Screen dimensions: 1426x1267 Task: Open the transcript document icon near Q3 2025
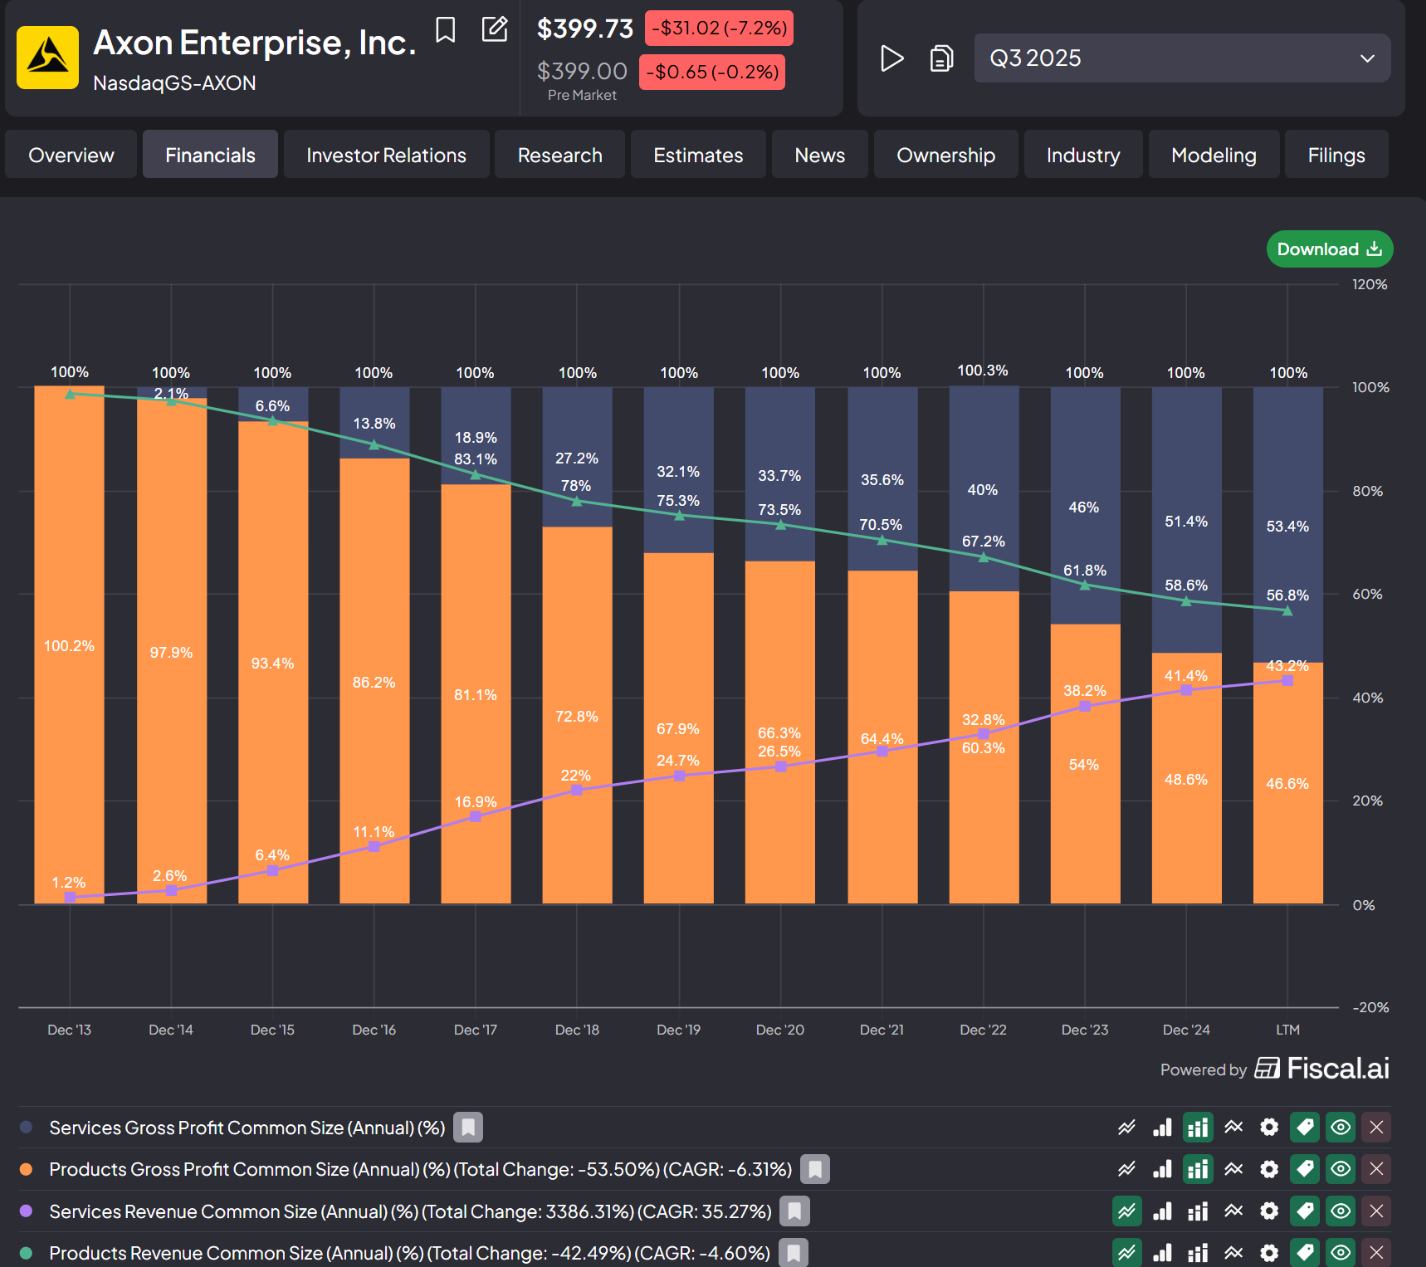(x=941, y=59)
